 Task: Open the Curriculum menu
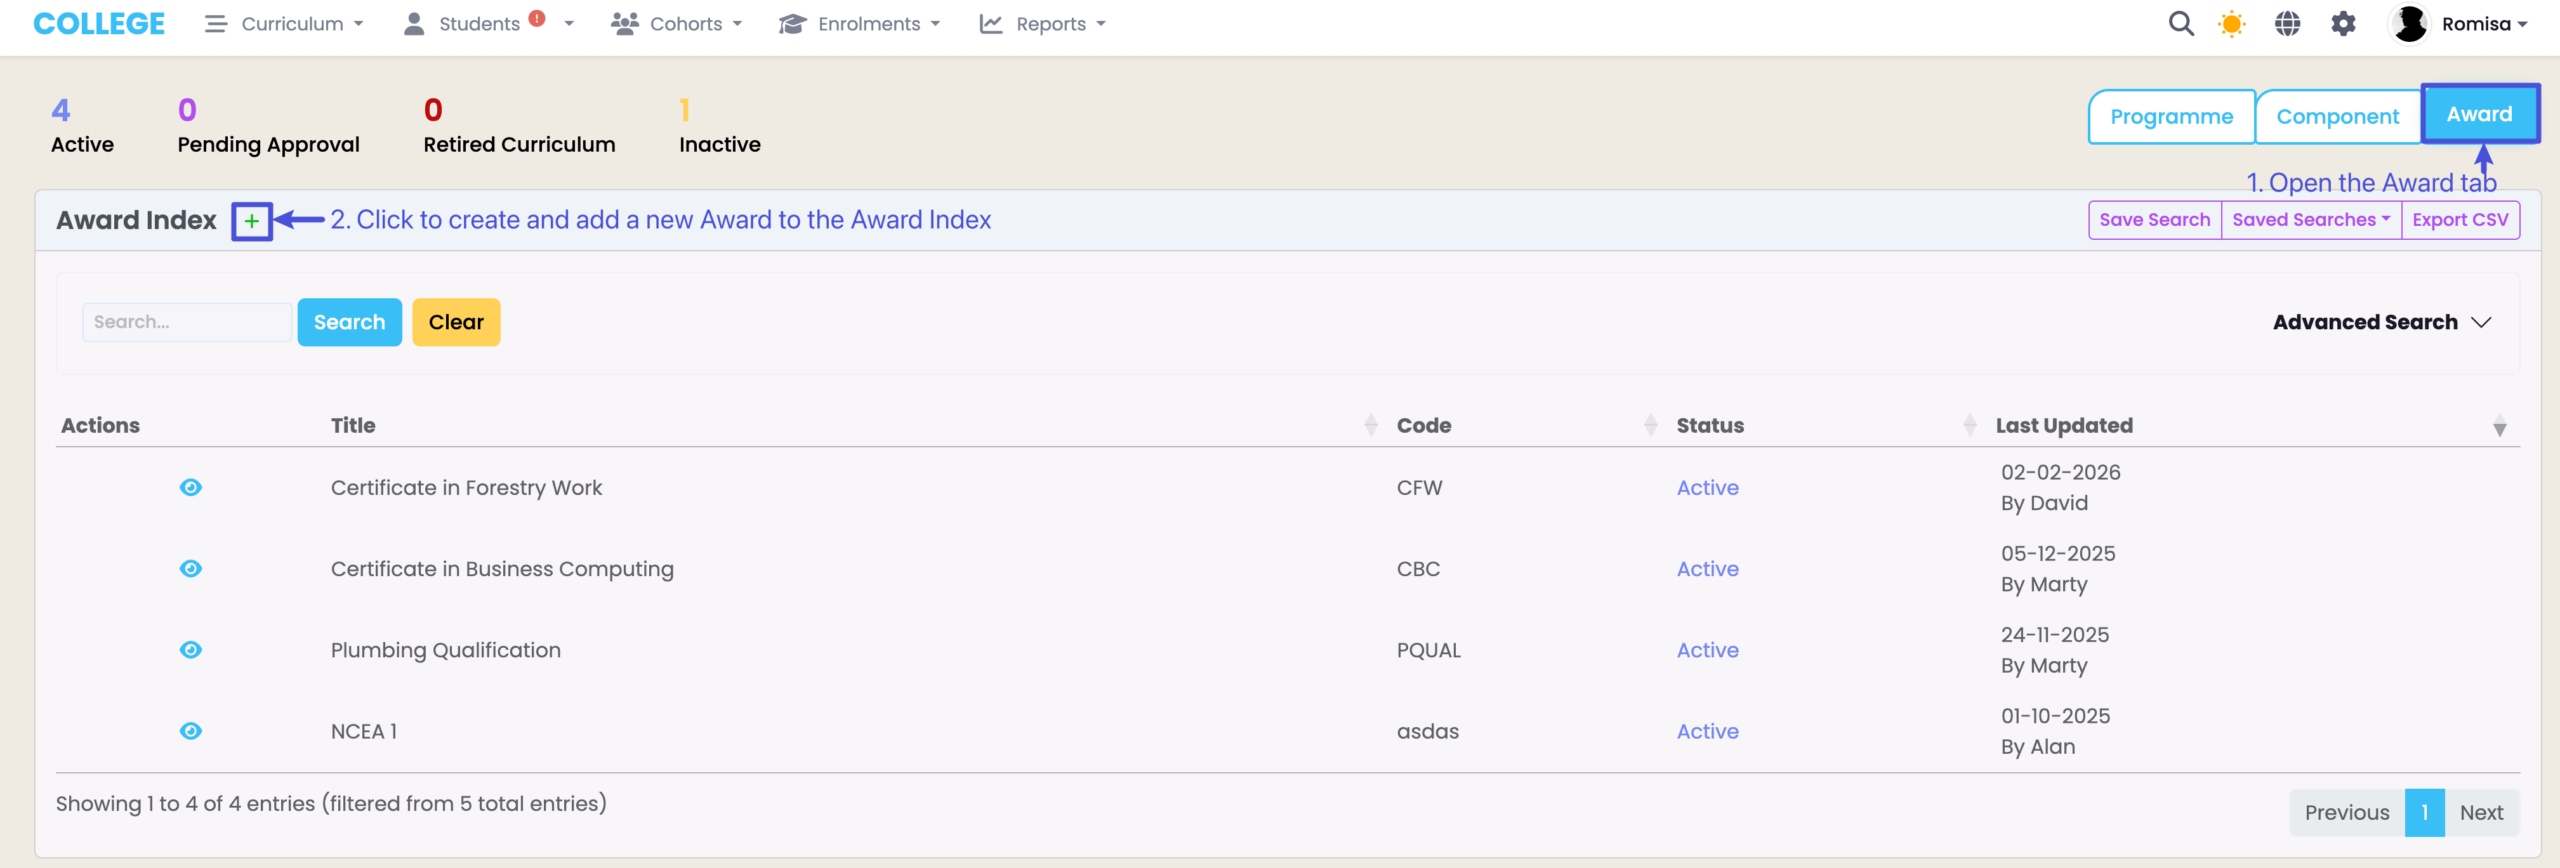(284, 24)
